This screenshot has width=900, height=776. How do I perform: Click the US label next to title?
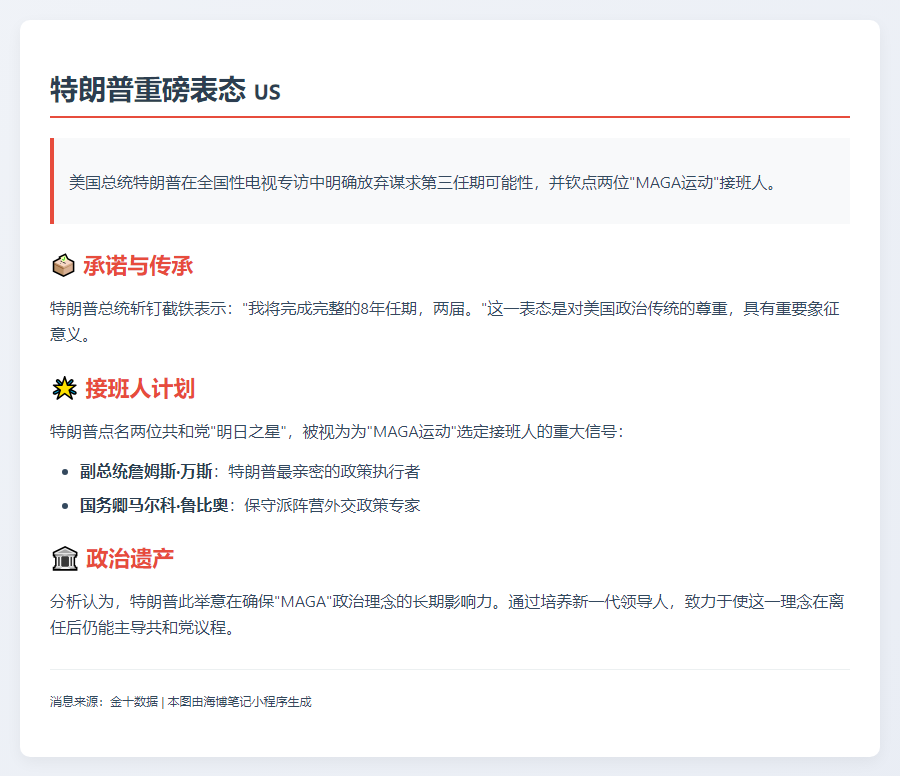[267, 92]
